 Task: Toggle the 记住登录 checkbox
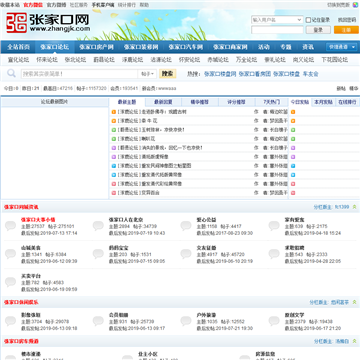[308, 20]
